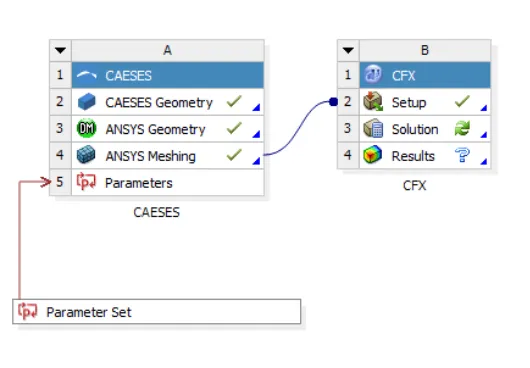Click blue corner triangle of ANSYS Meshing cell
The image size is (530, 368).
257,161
